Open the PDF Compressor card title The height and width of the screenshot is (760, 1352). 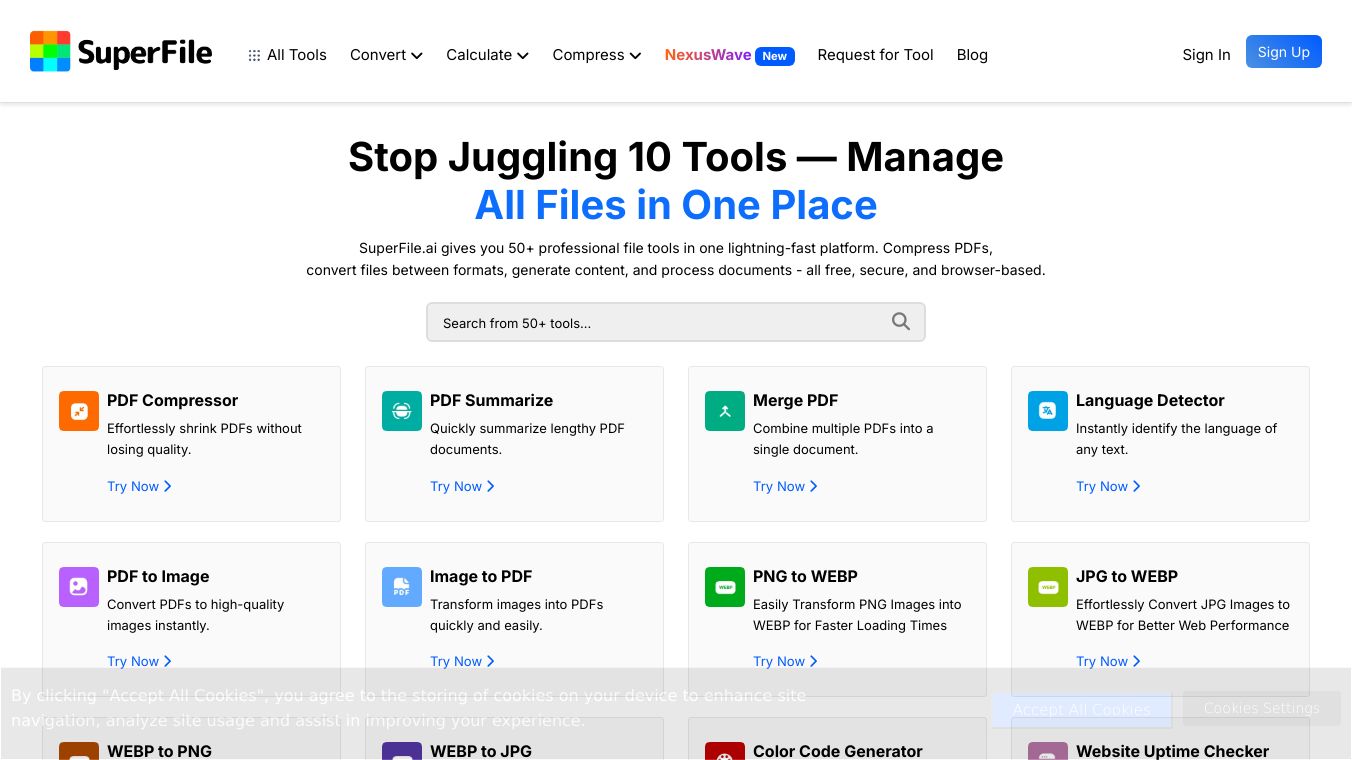(x=172, y=400)
